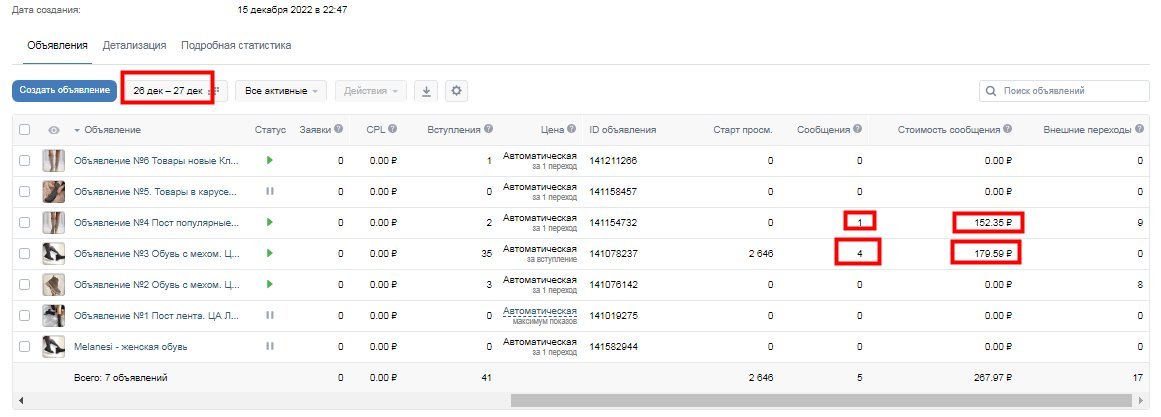The image size is (1161, 417).
Task: Click help icon beside Стоимость сообщения
Action: point(1007,129)
